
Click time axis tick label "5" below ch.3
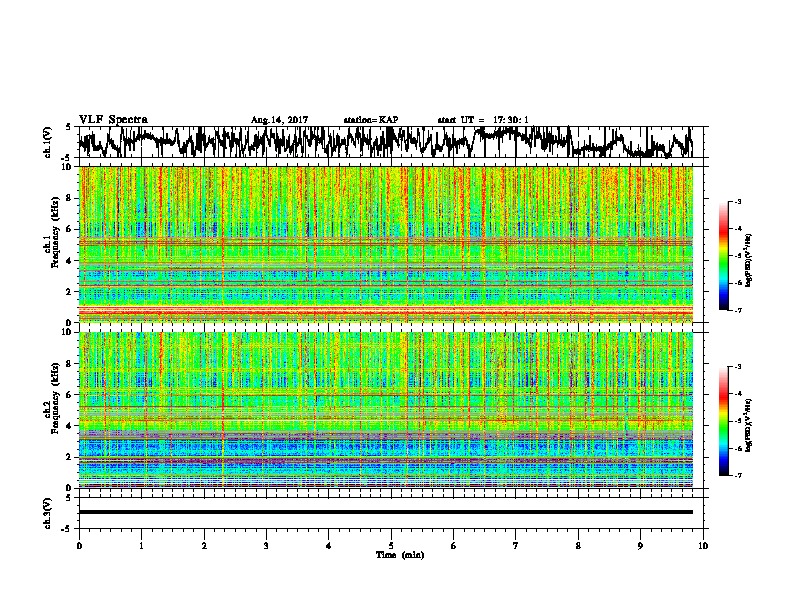391,546
